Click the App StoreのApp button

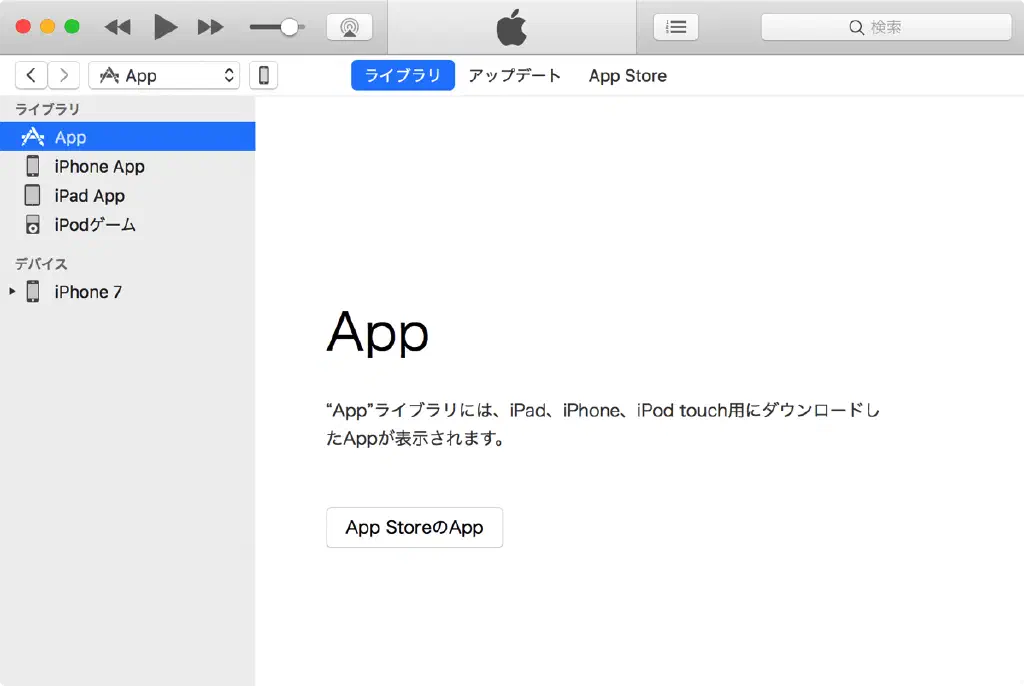pos(414,527)
